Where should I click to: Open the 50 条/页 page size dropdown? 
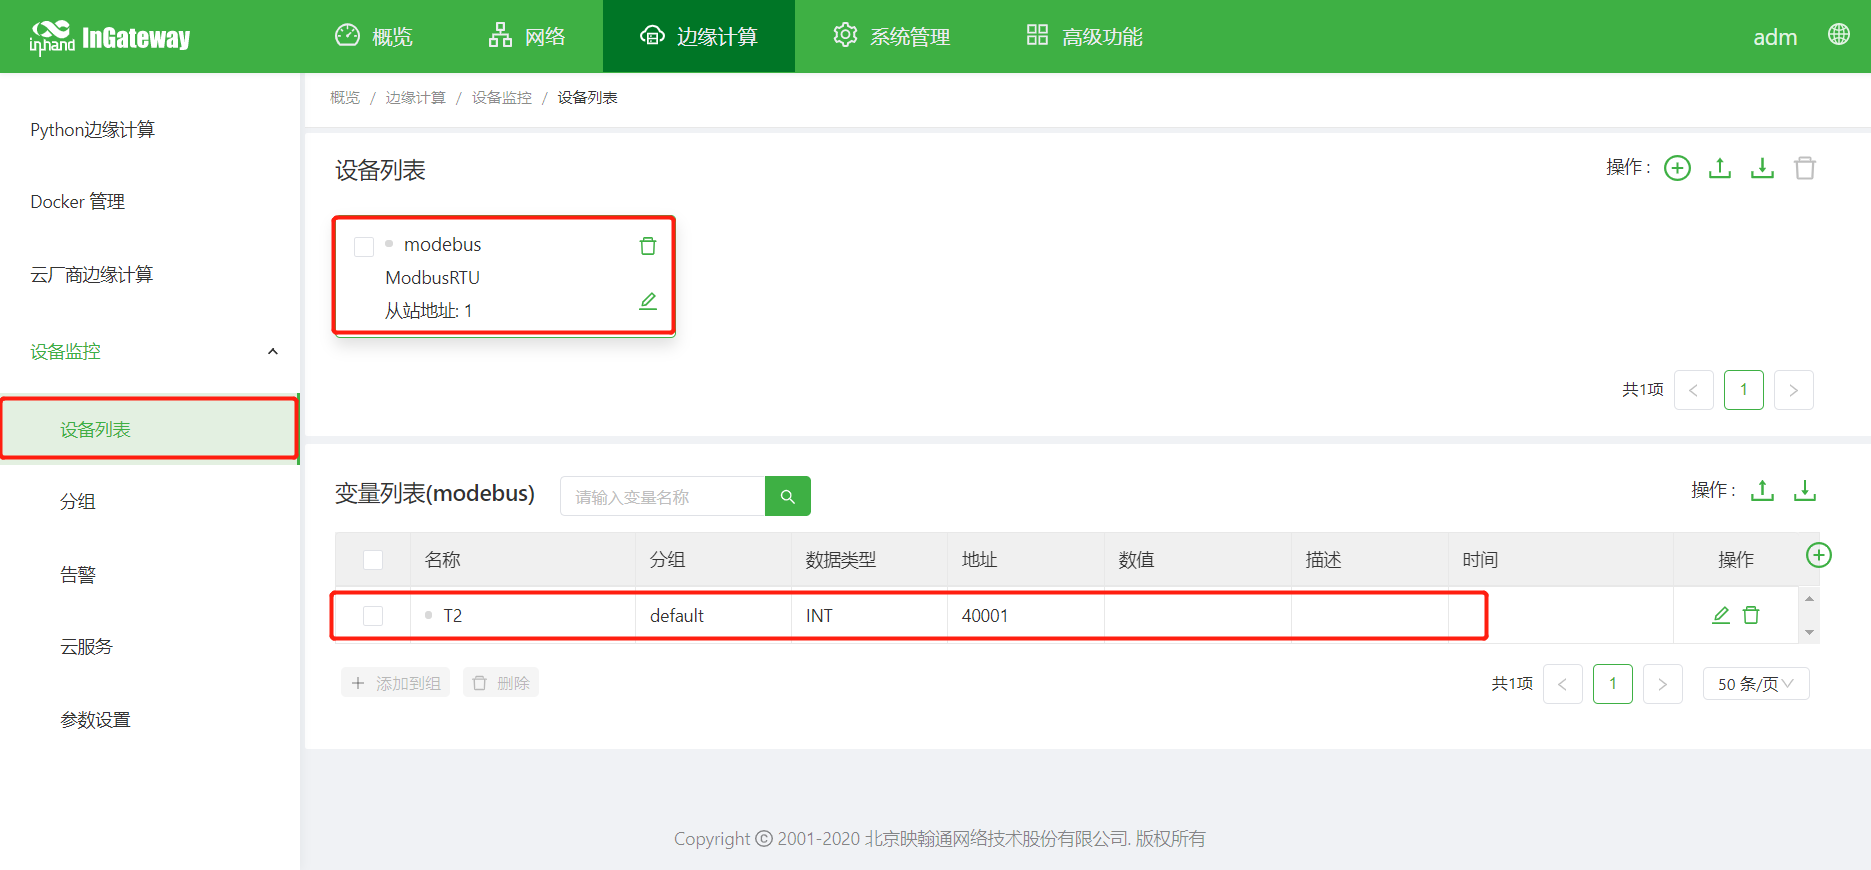pyautogui.click(x=1755, y=684)
